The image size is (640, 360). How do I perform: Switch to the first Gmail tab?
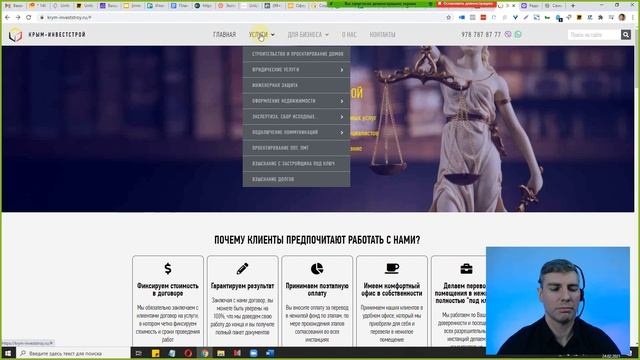[x=13, y=6]
